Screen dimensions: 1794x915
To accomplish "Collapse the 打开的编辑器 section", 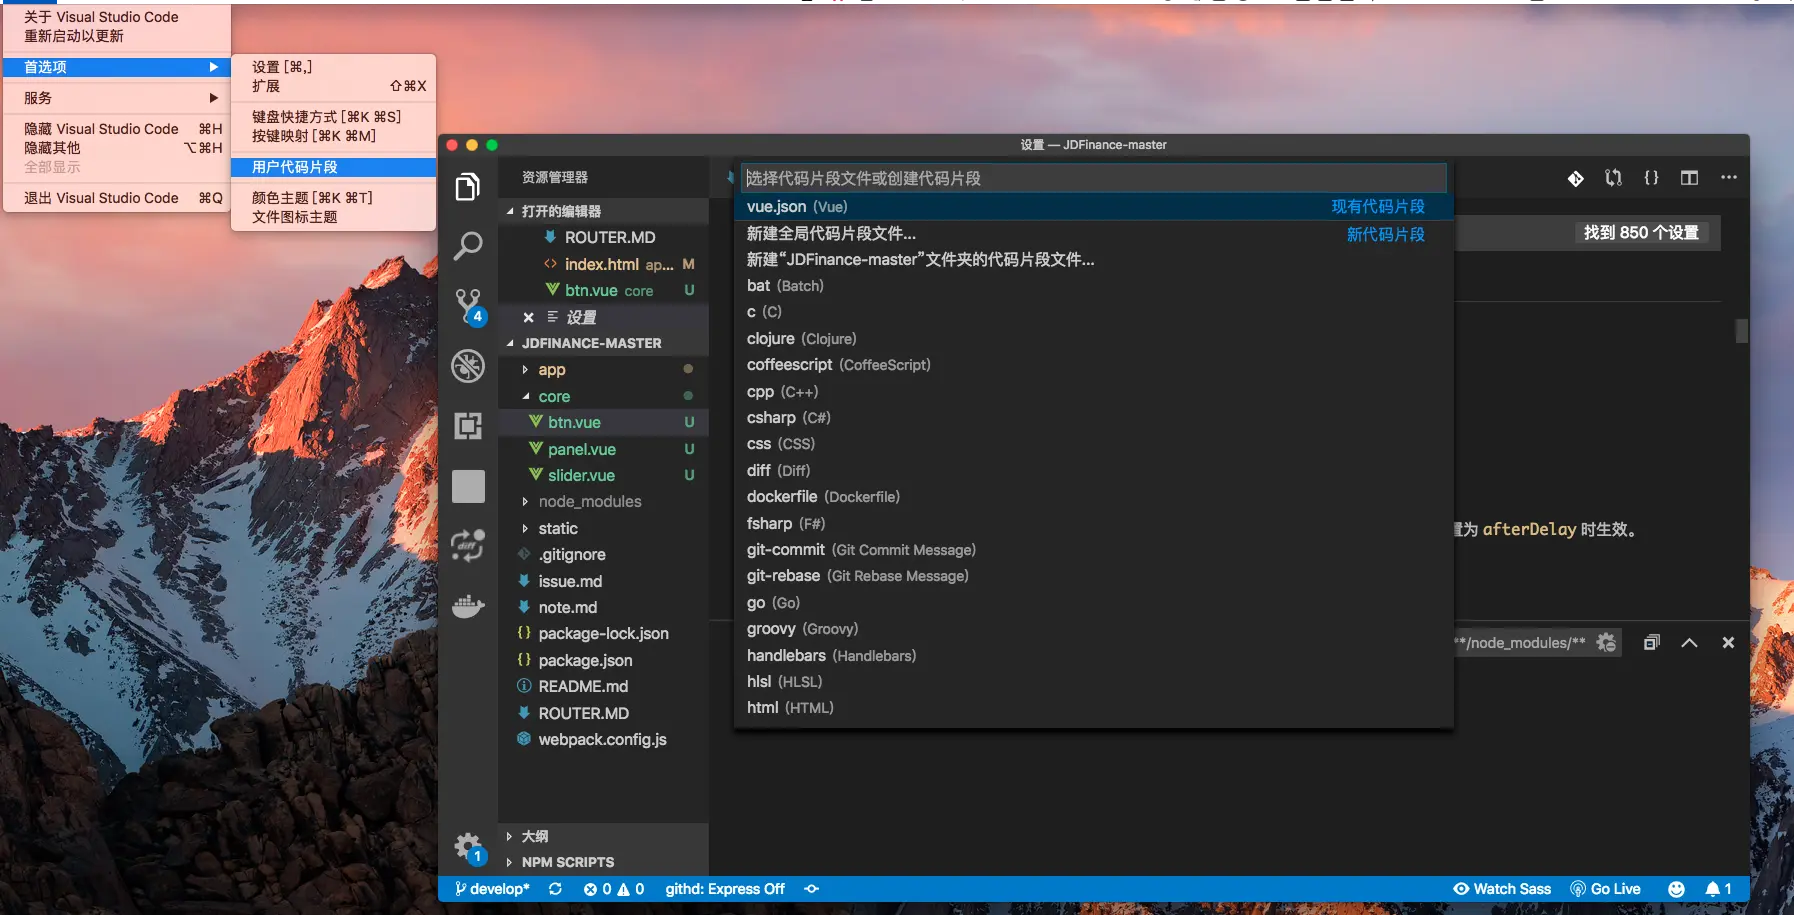I will [603, 211].
